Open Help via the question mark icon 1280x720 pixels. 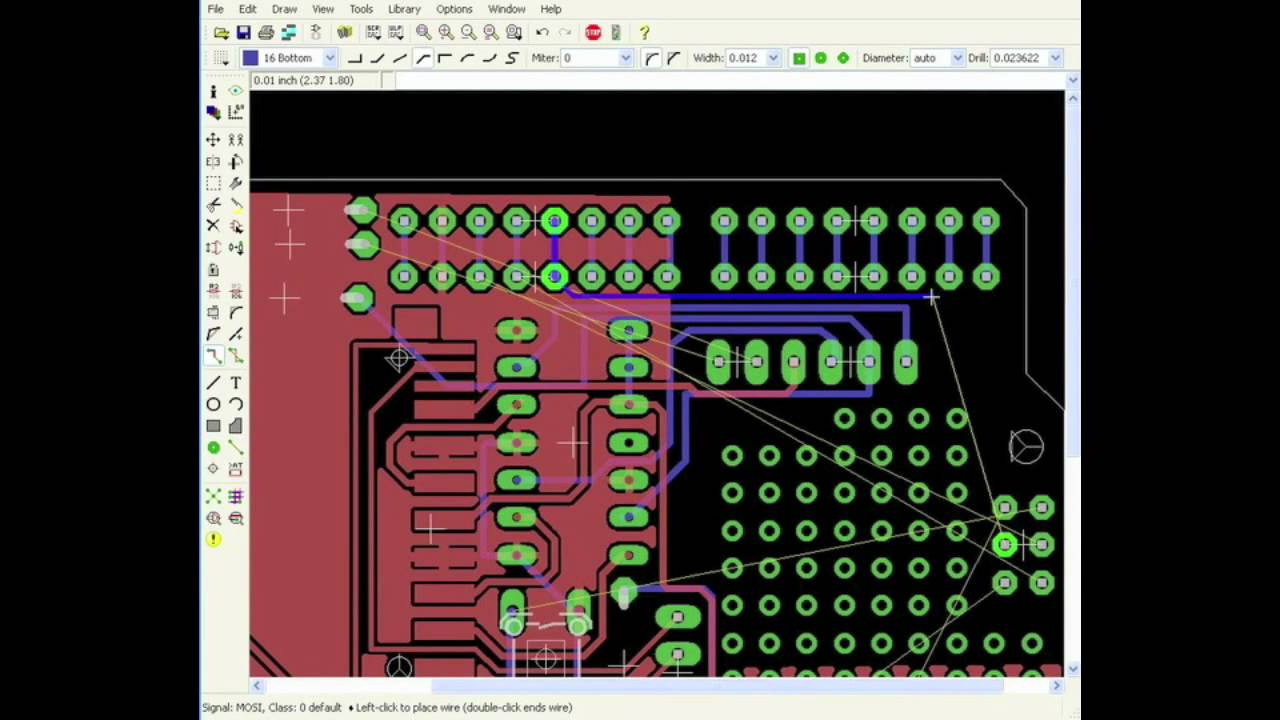[644, 33]
